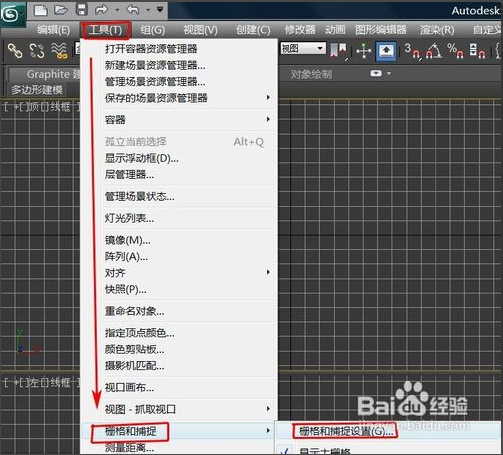Open the 修改器 menu
Image resolution: width=503 pixels, height=455 pixels.
point(300,30)
